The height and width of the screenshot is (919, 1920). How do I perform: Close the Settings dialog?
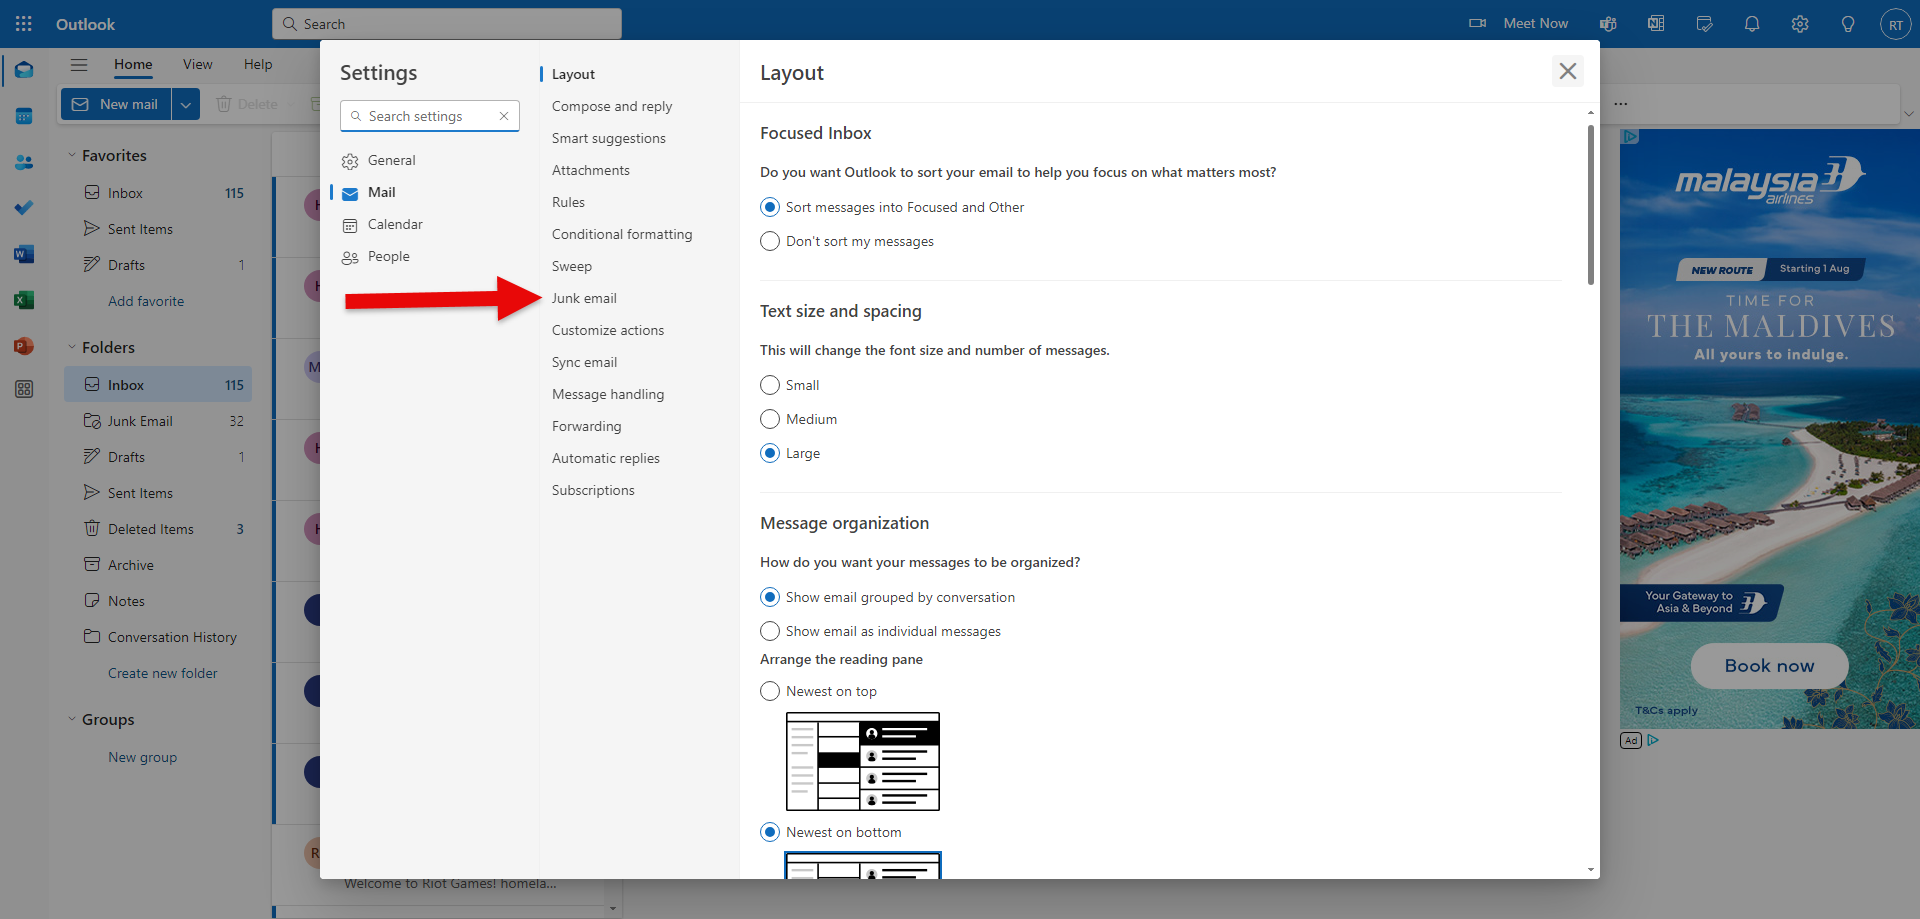click(x=1567, y=71)
